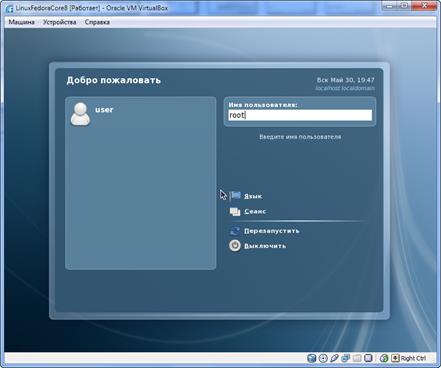This screenshot has width=441, height=368.
Task: Click the restart arrows icon
Action: tap(235, 231)
